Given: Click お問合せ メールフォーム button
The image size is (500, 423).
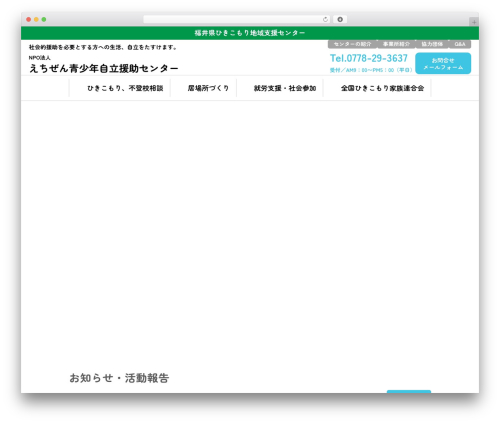Looking at the screenshot, I should point(443,63).
